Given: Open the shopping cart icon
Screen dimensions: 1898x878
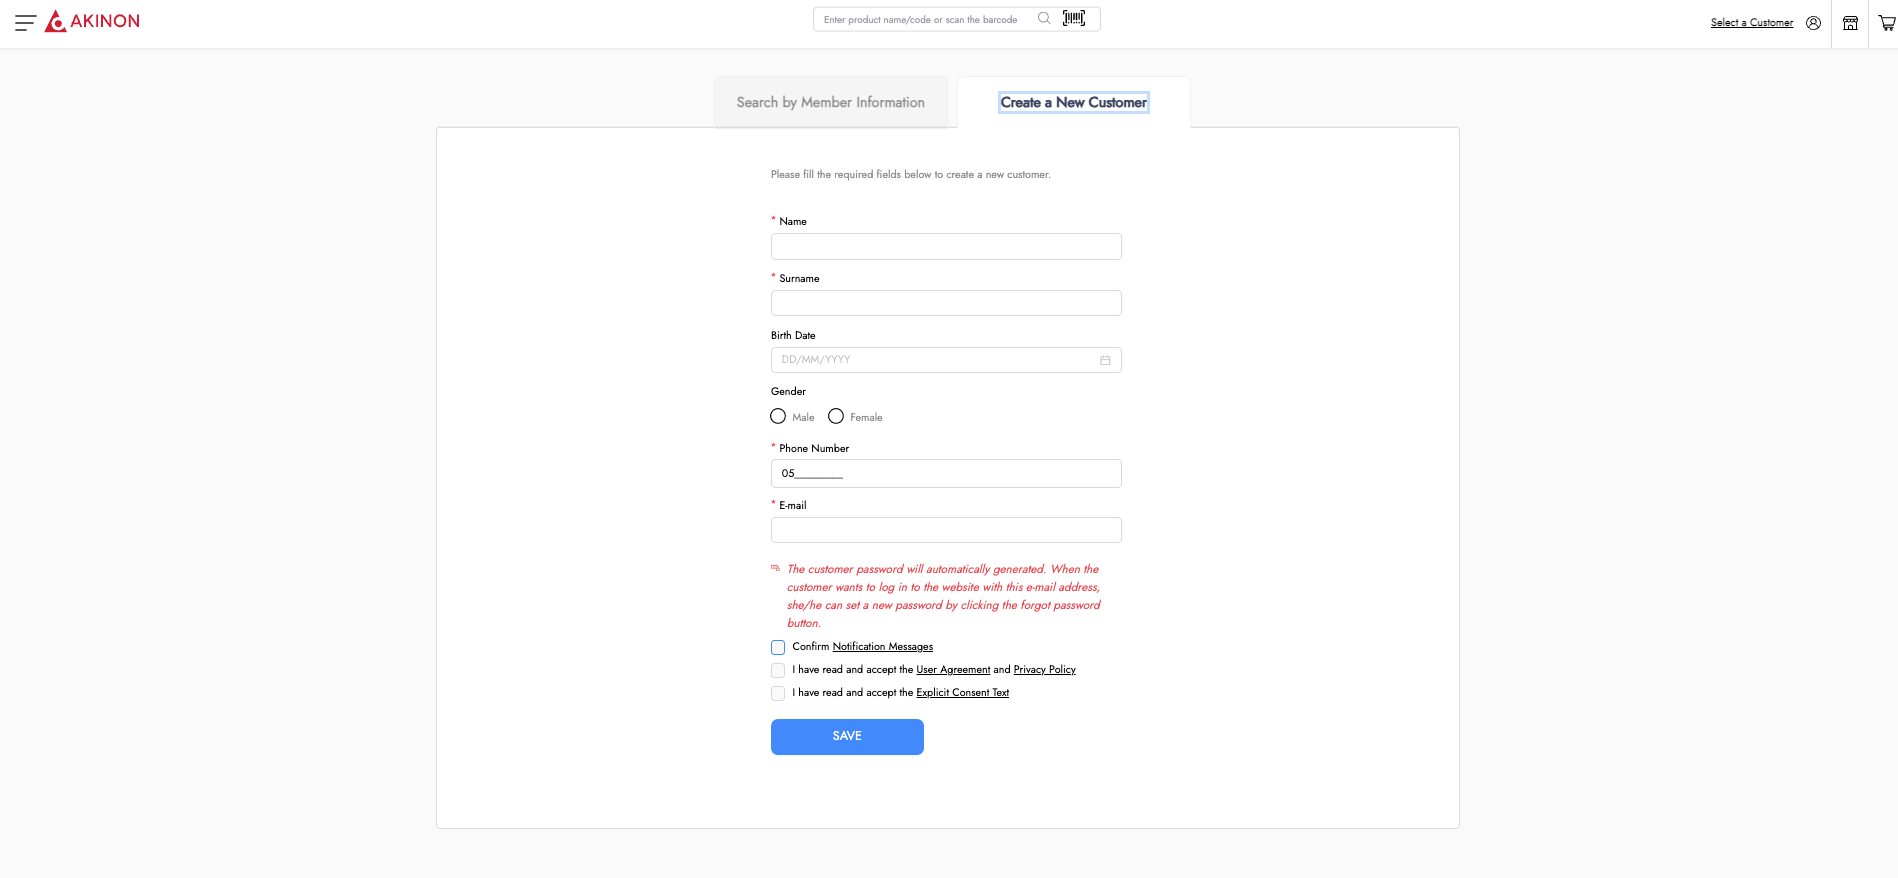Looking at the screenshot, I should coord(1887,23).
